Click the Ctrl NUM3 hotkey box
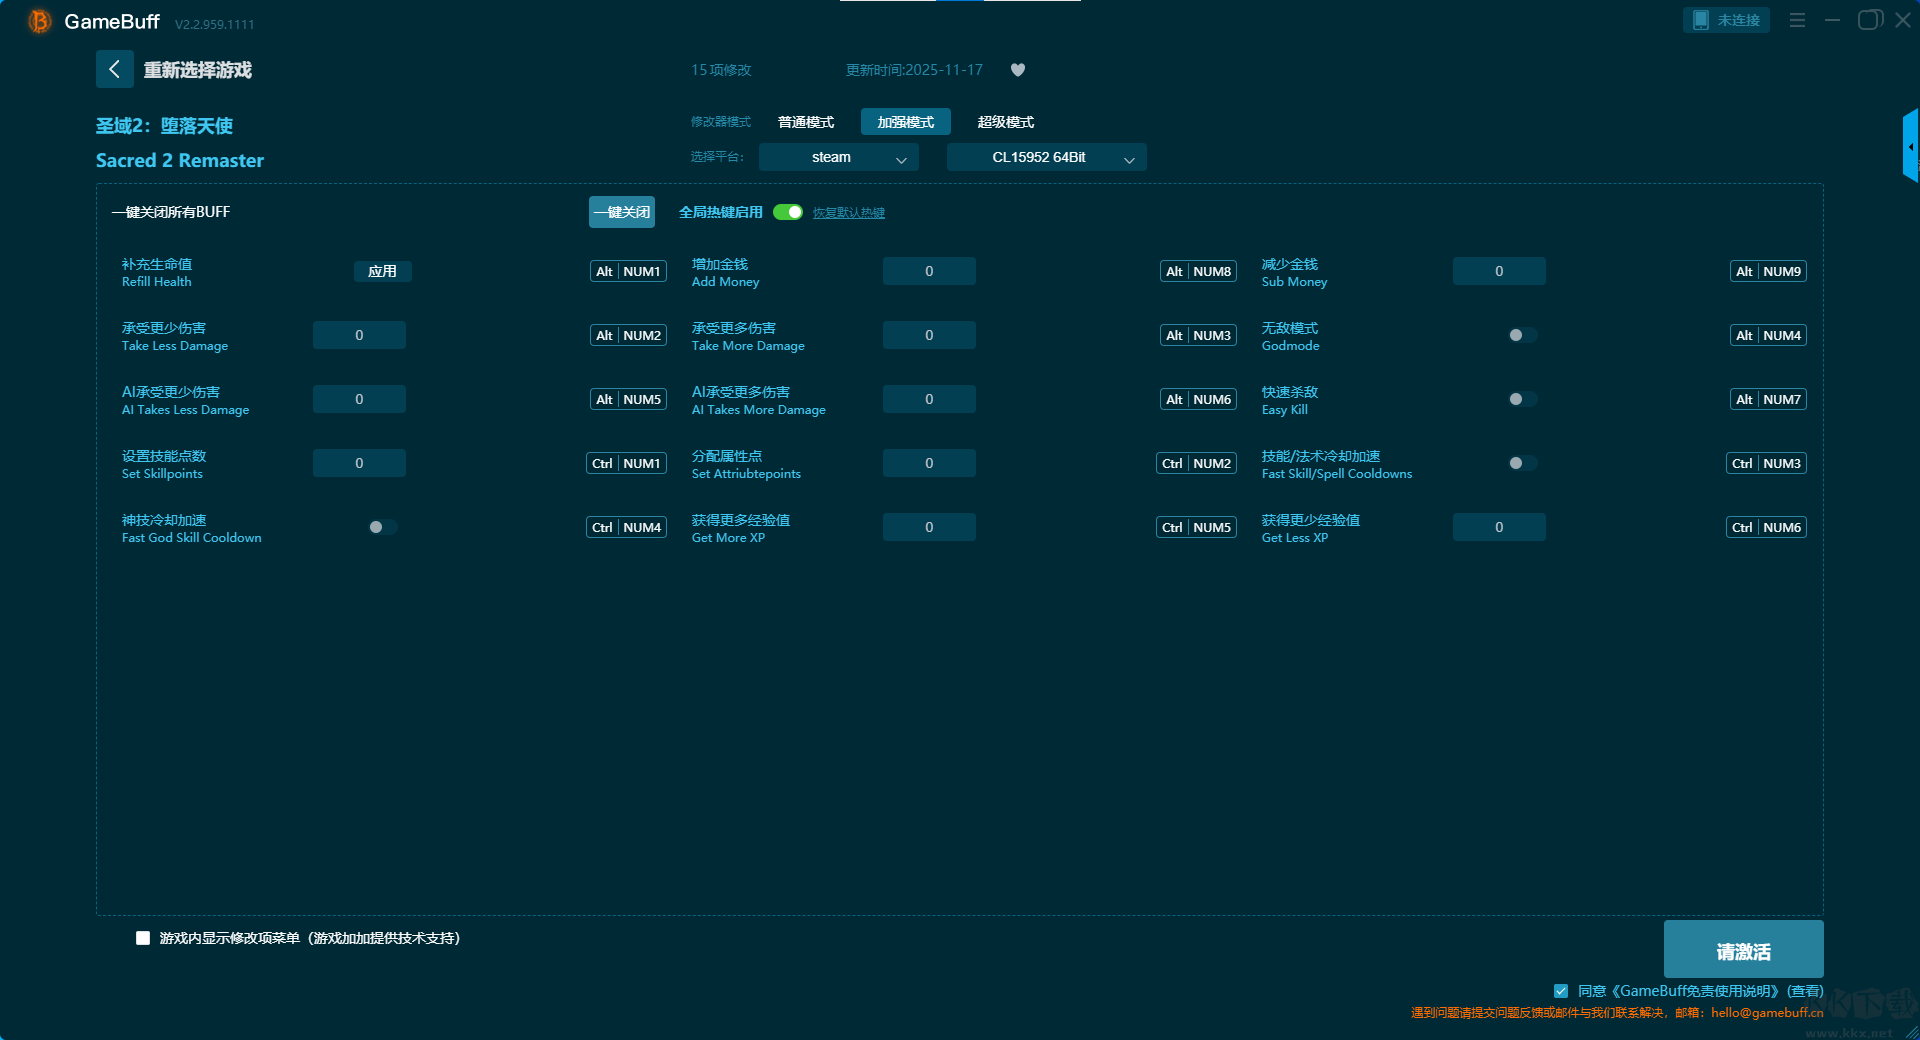The image size is (1920, 1040). pyautogui.click(x=1766, y=463)
